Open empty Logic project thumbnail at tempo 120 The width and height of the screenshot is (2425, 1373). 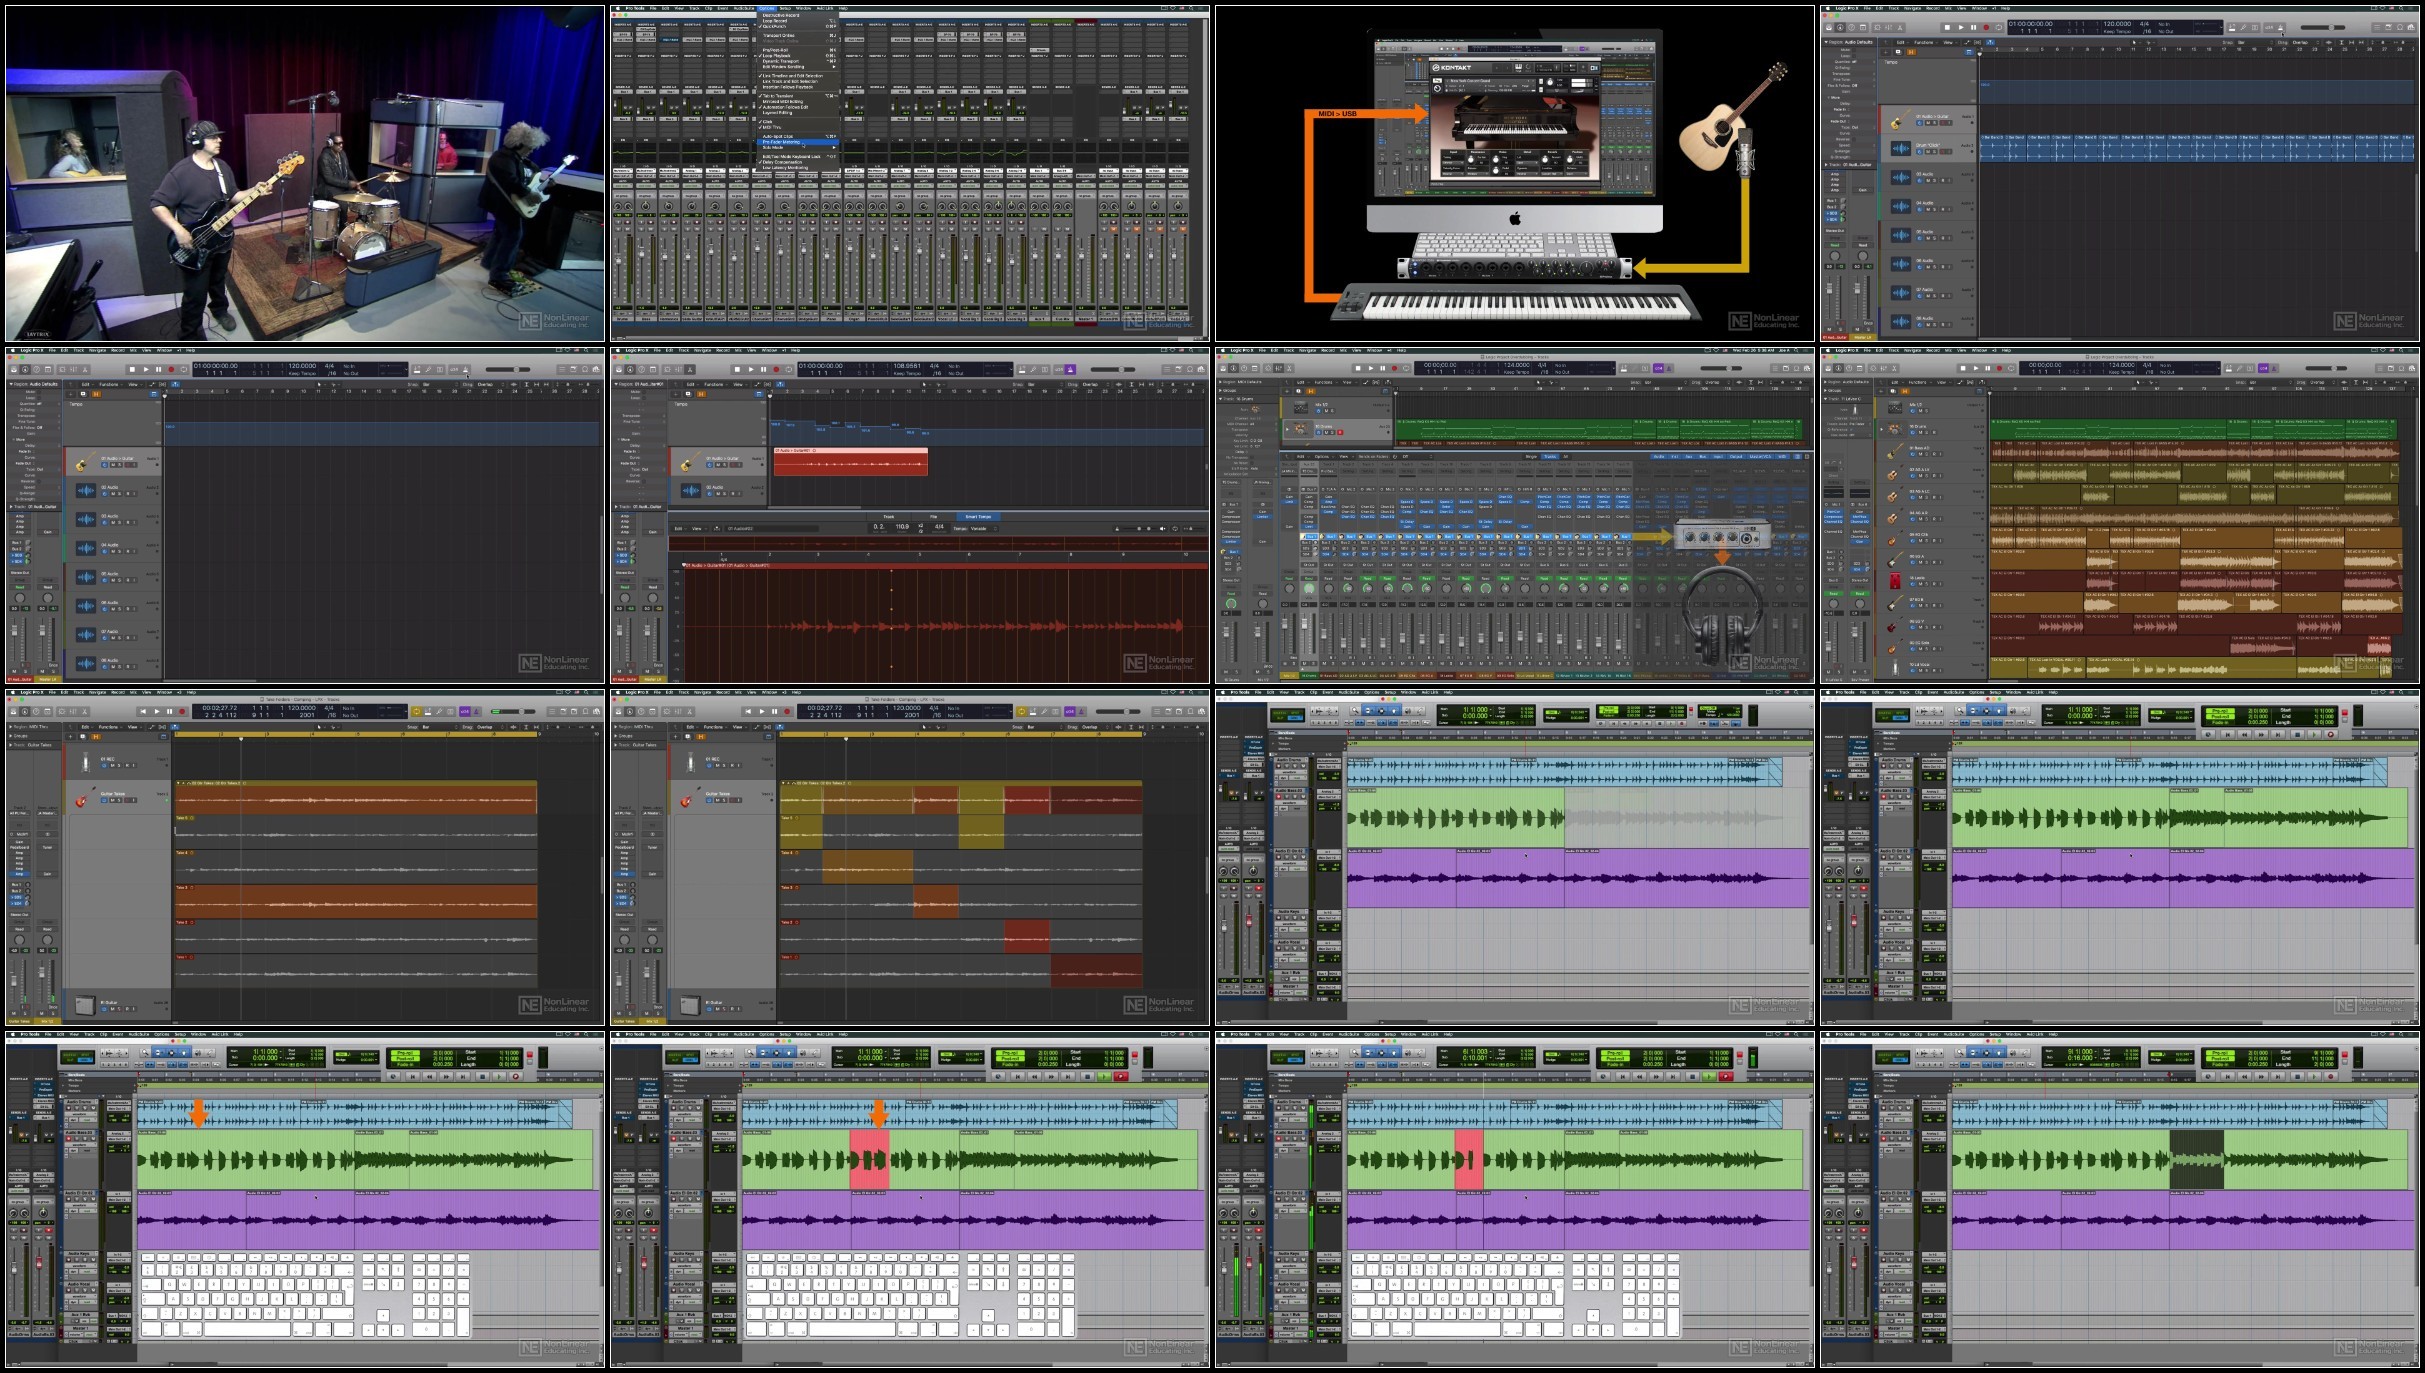pos(305,515)
